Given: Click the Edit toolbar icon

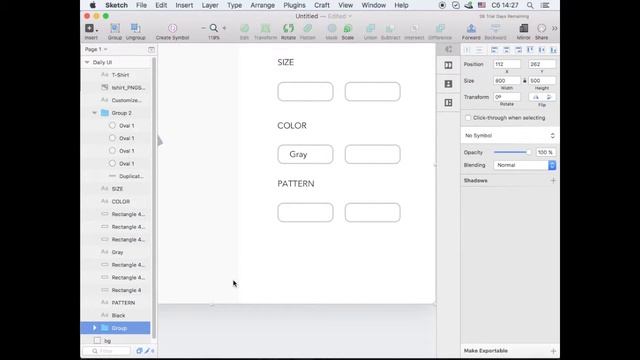Looking at the screenshot, I should [244, 28].
